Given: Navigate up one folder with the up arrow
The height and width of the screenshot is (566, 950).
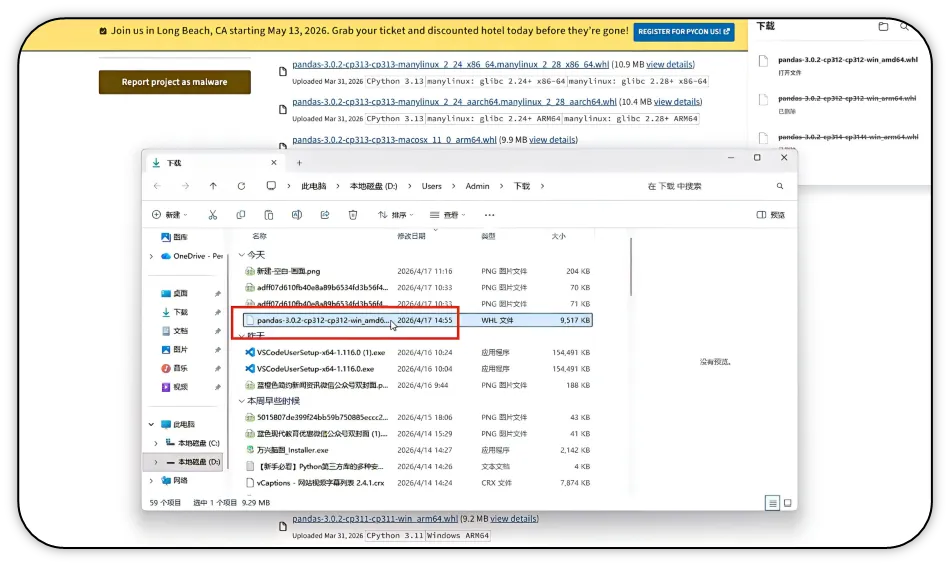Looking at the screenshot, I should (x=213, y=186).
